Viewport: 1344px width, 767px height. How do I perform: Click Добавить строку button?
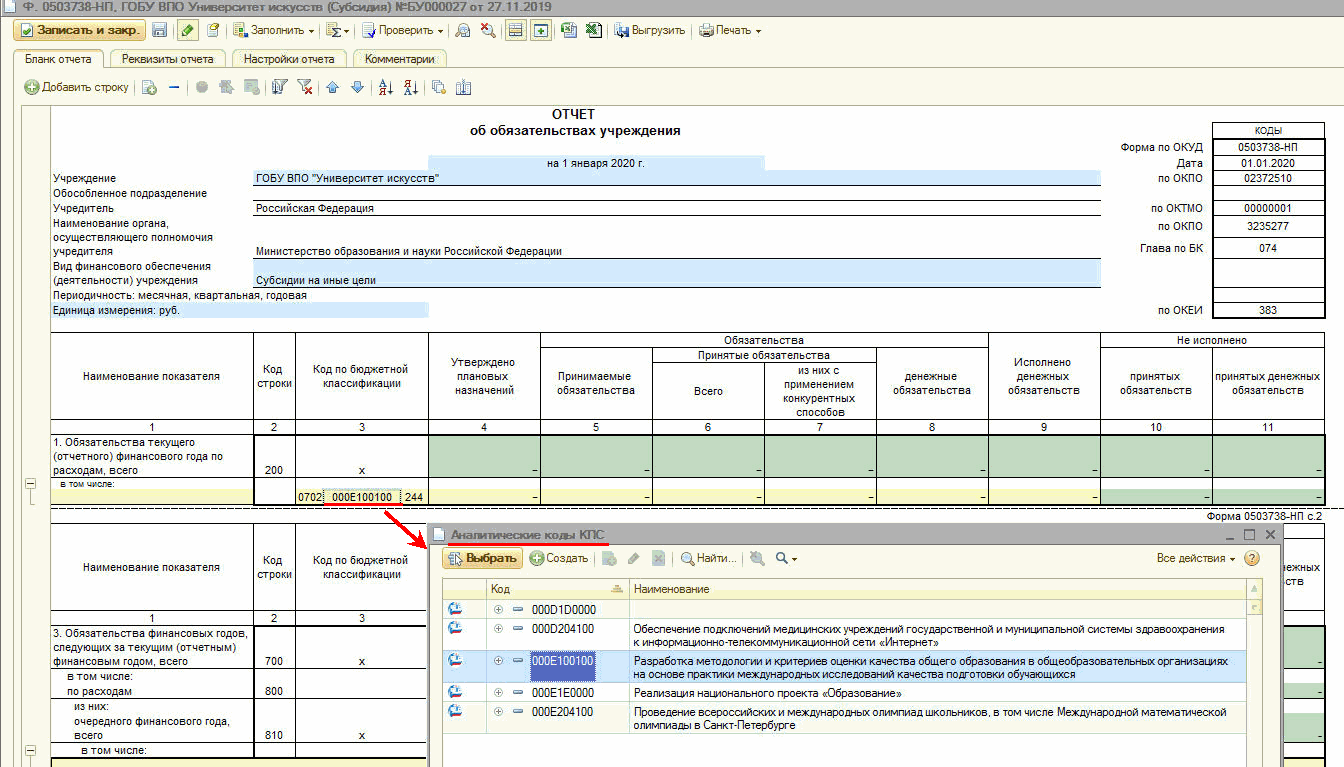click(x=77, y=87)
